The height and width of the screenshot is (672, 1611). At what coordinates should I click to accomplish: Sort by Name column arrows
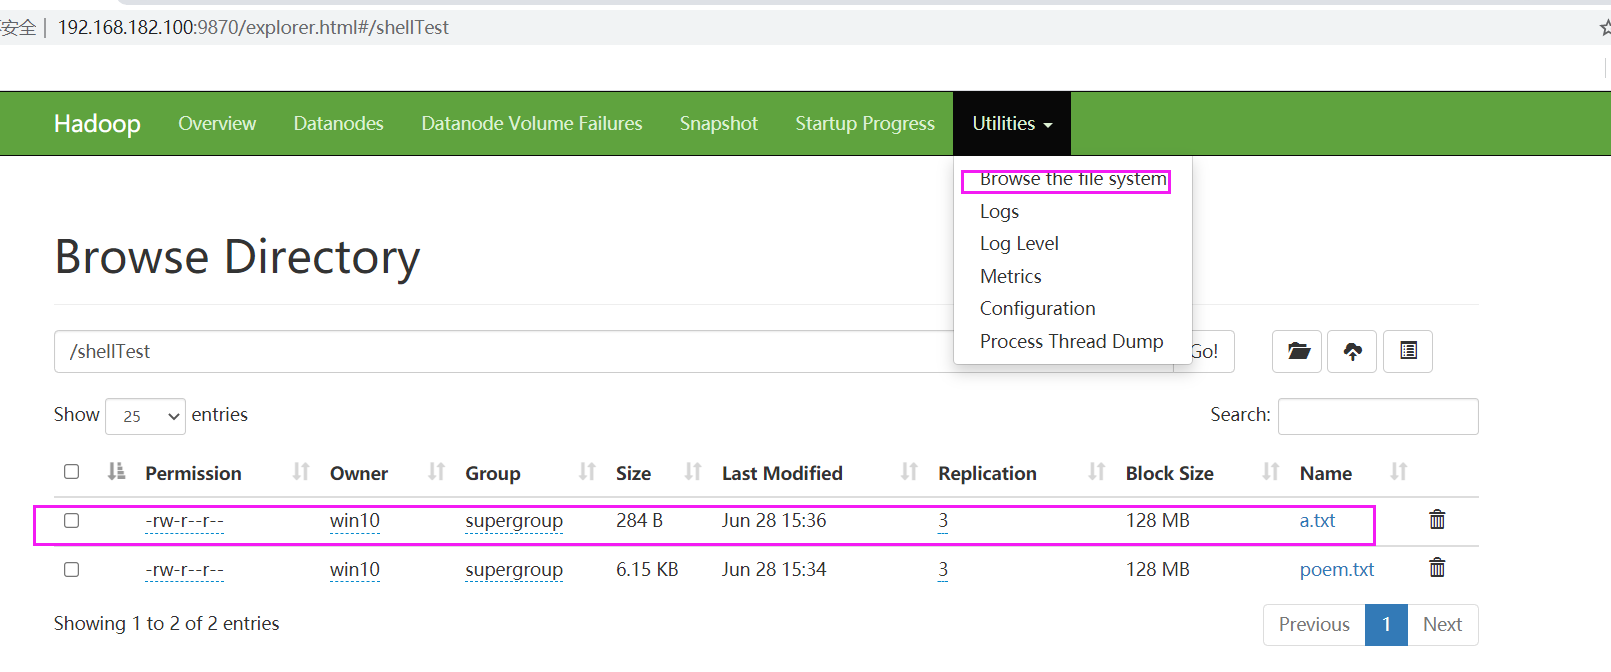coord(1399,472)
